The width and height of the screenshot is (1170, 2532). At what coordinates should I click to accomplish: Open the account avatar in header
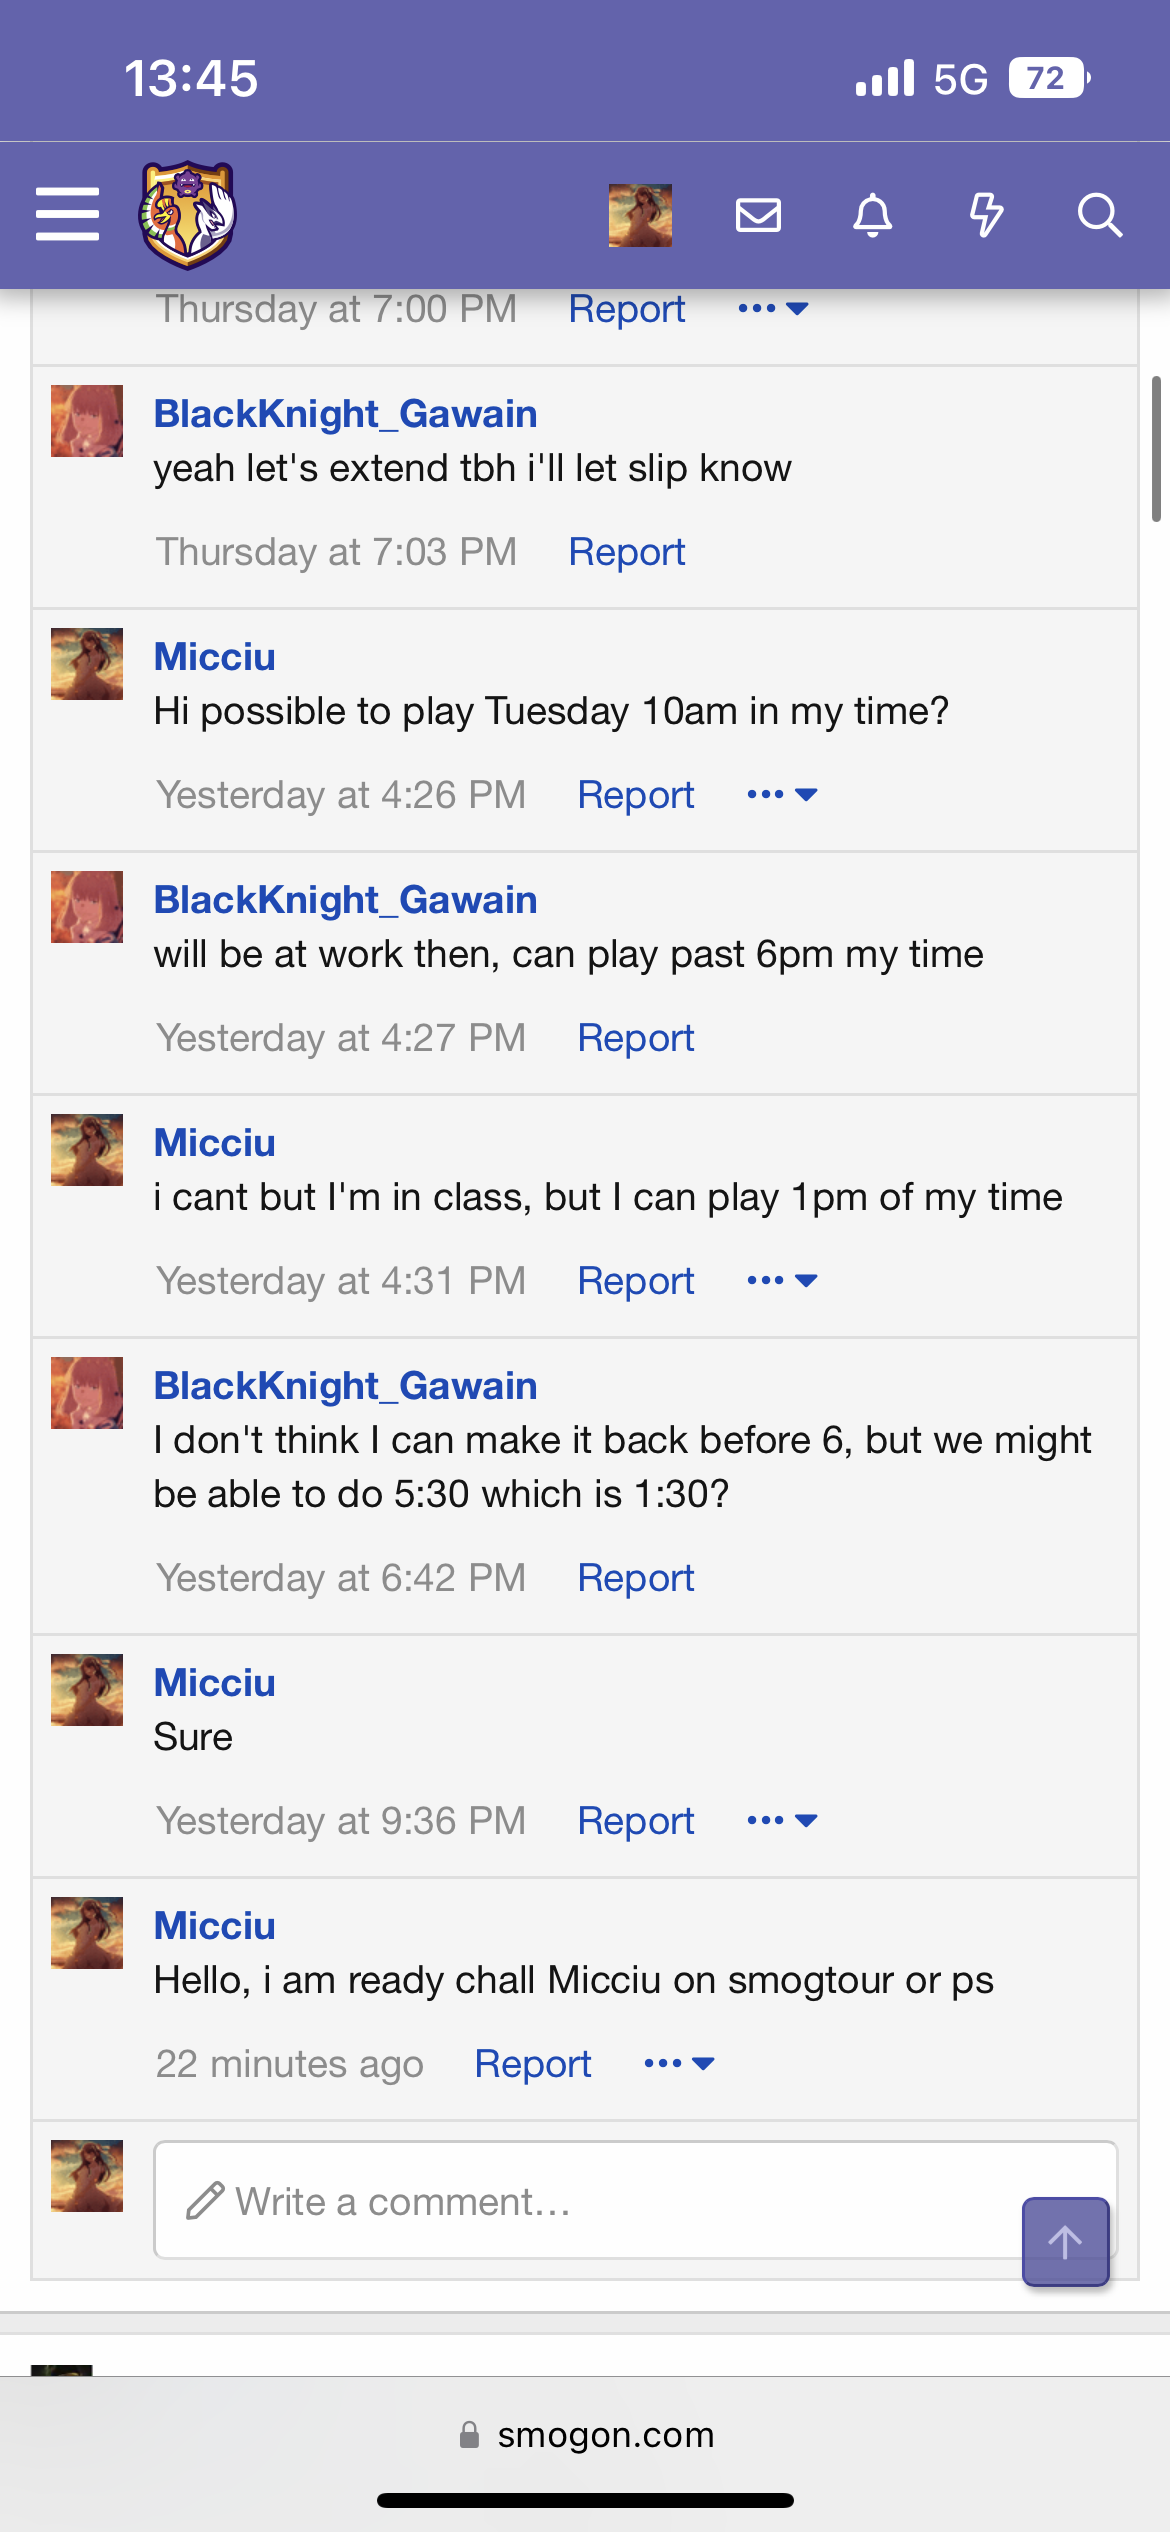(x=640, y=215)
